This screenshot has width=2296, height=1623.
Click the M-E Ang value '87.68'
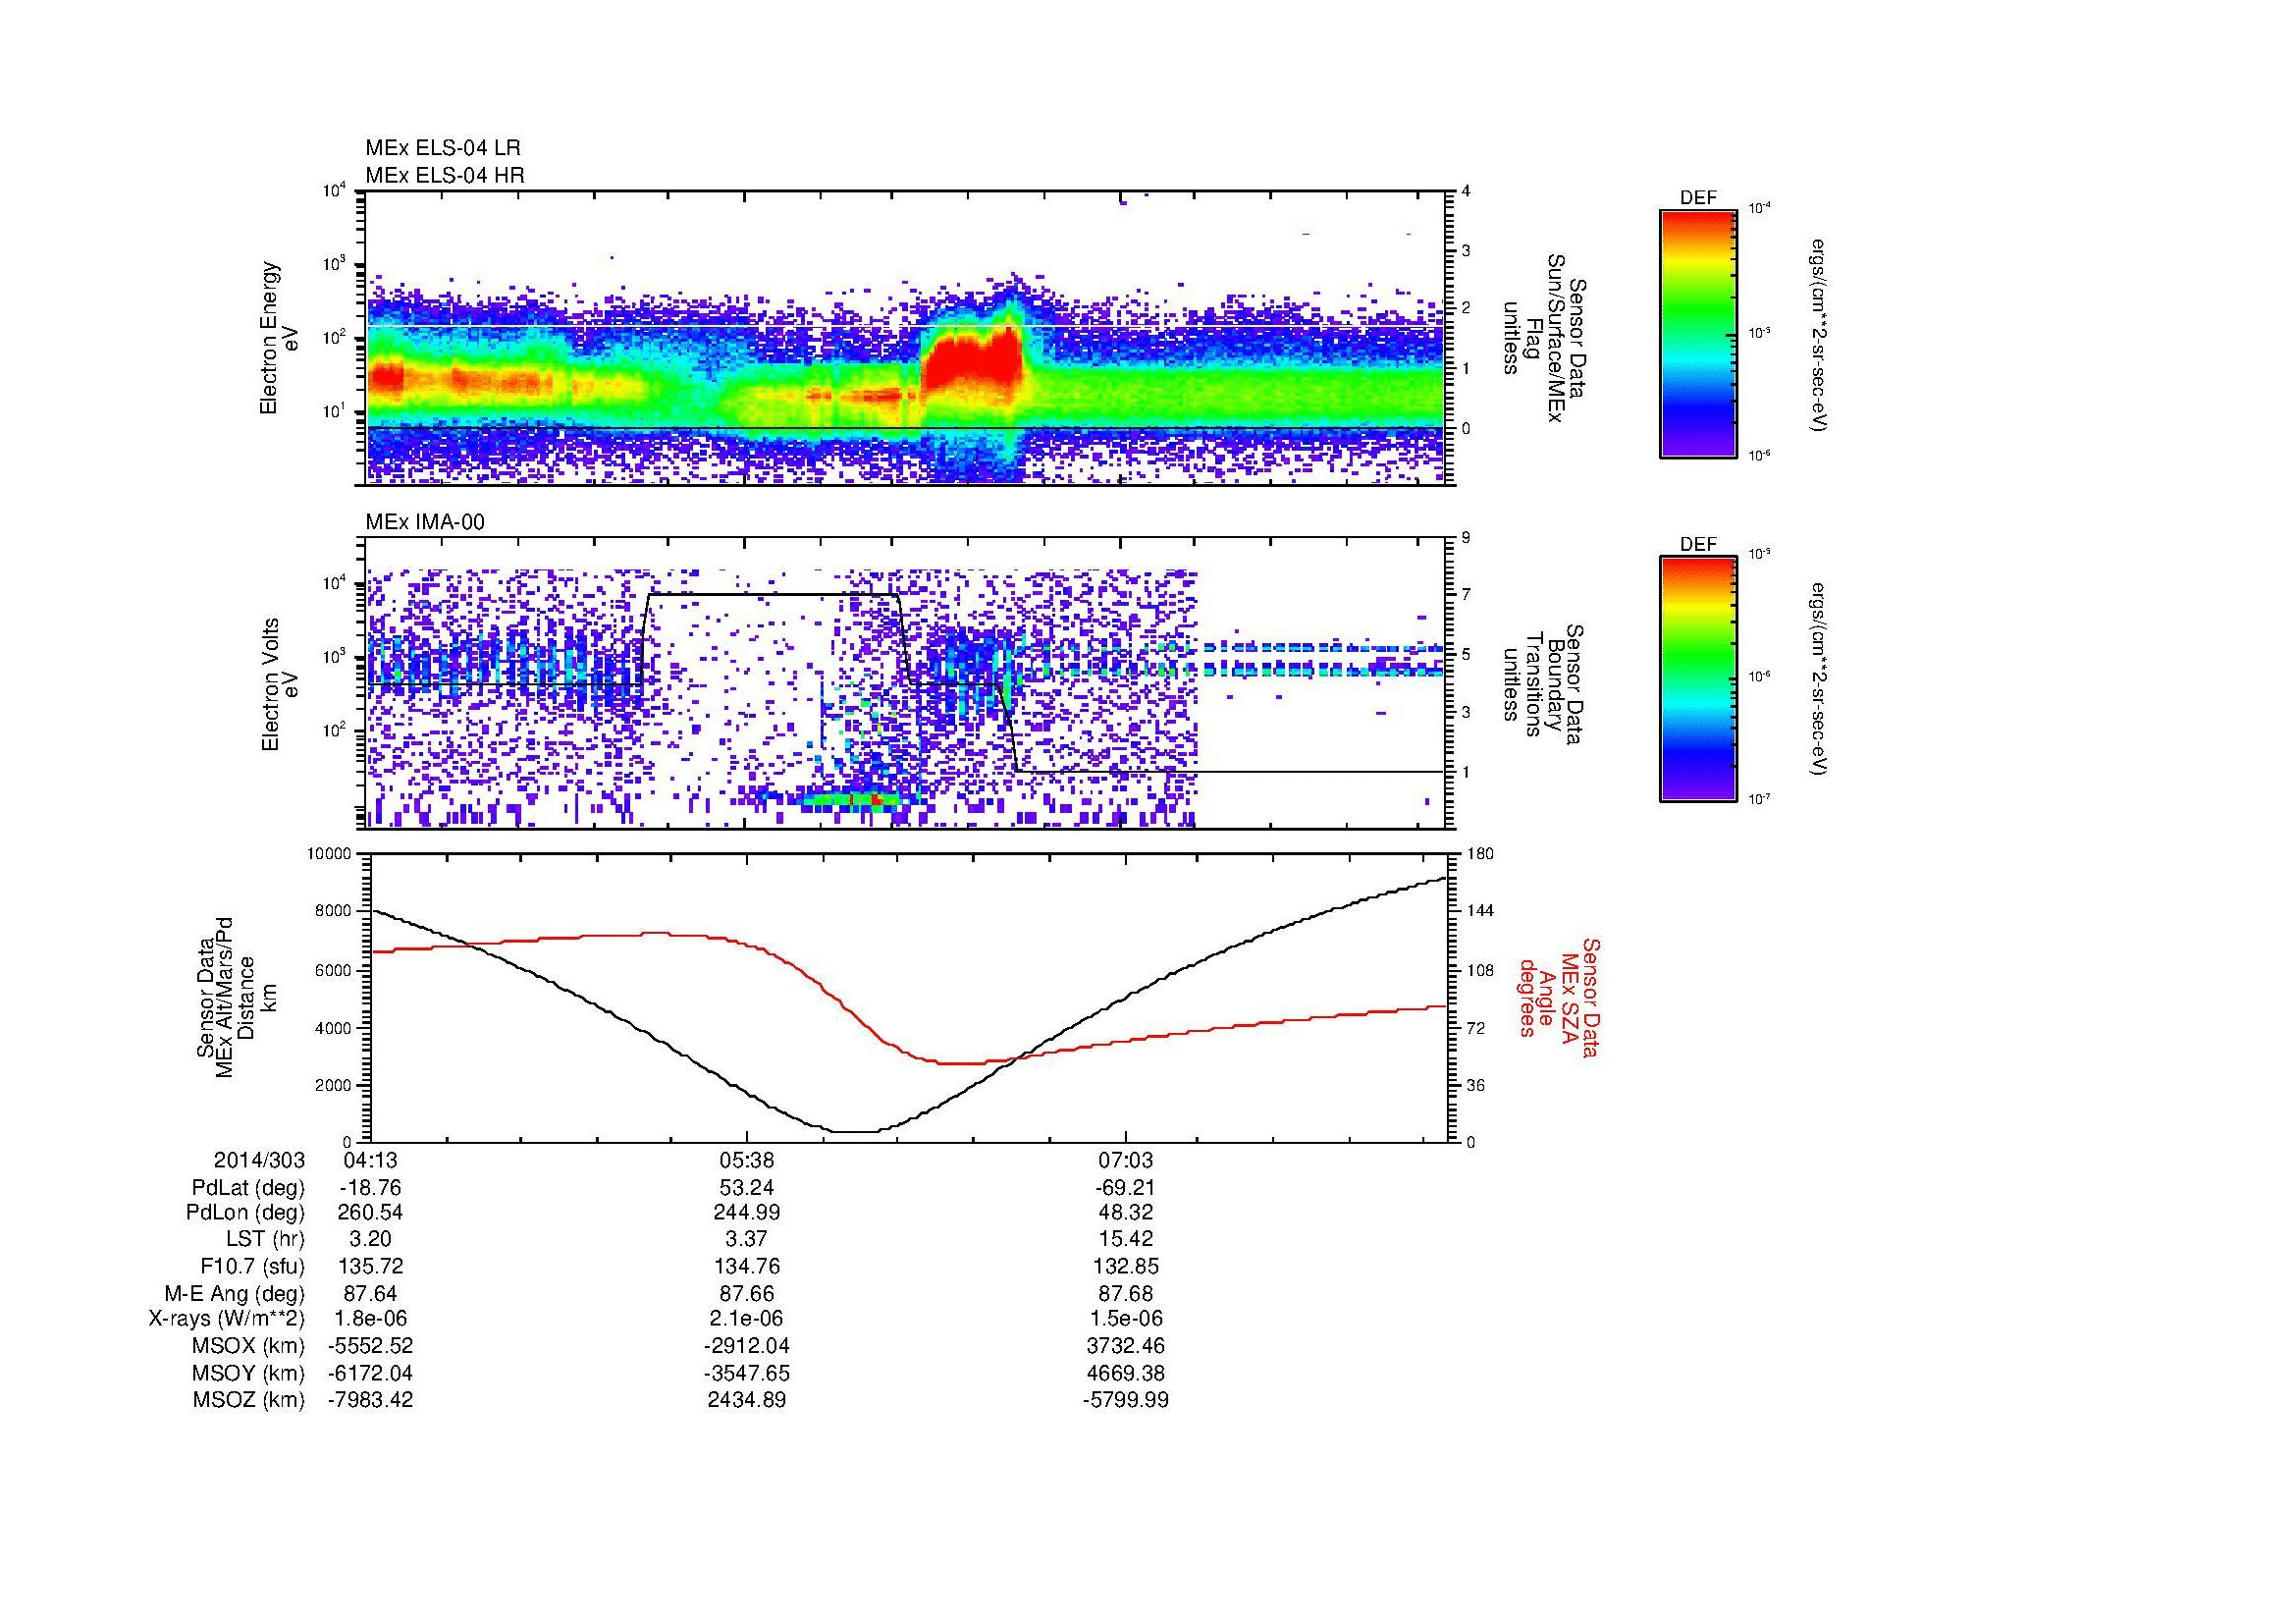coord(1126,1293)
